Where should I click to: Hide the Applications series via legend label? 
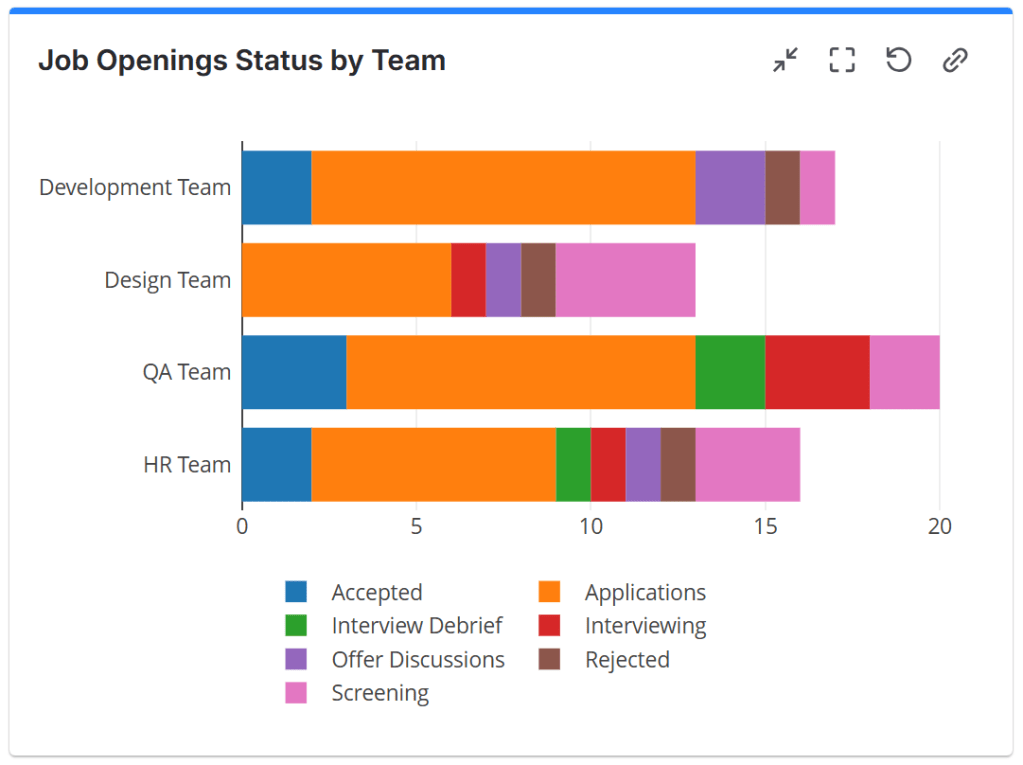point(645,593)
